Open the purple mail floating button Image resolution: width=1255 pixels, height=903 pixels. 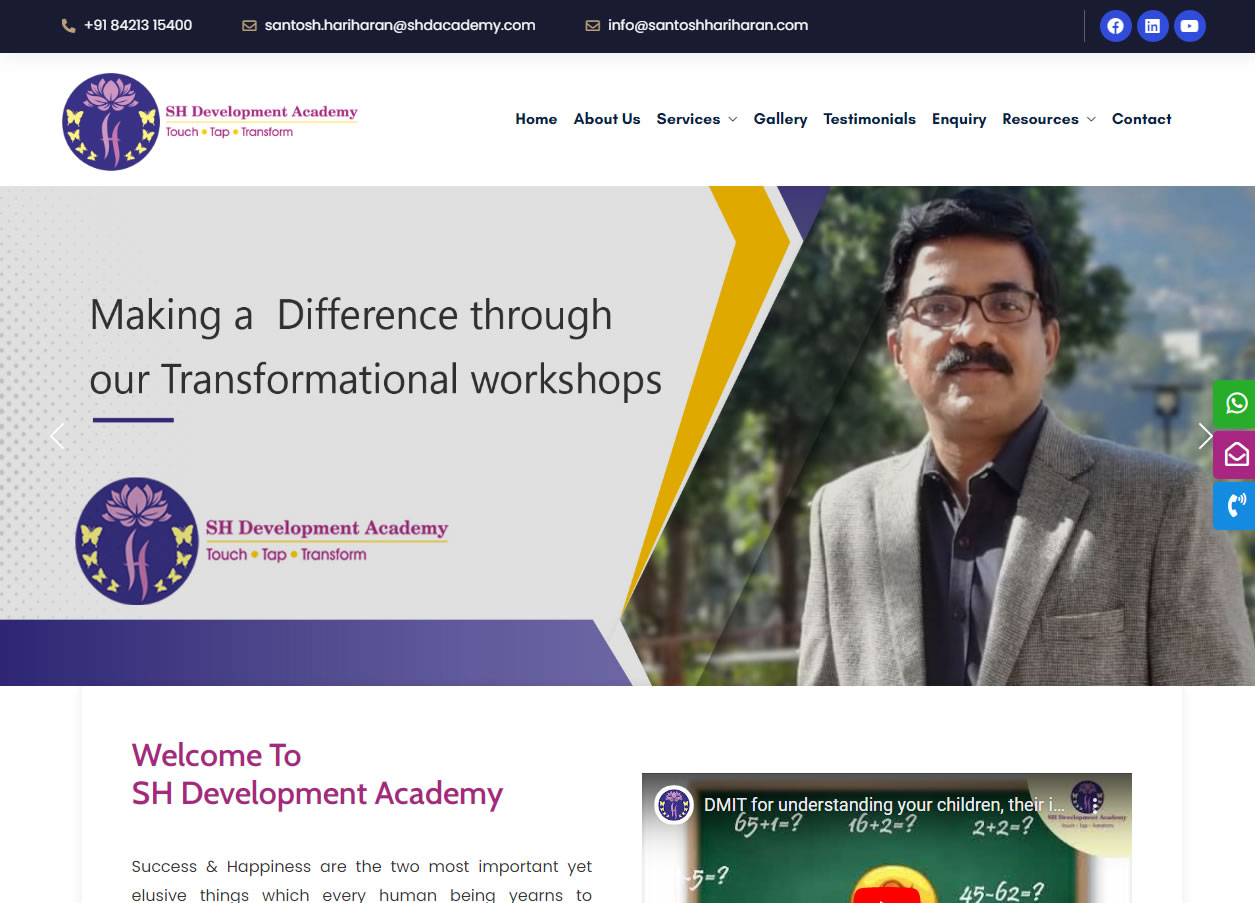tap(1235, 455)
